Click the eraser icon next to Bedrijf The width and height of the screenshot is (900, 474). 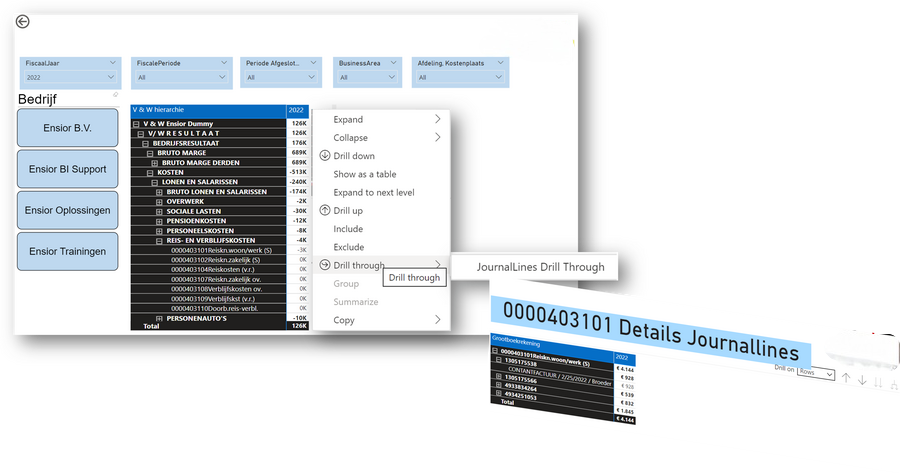(116, 95)
